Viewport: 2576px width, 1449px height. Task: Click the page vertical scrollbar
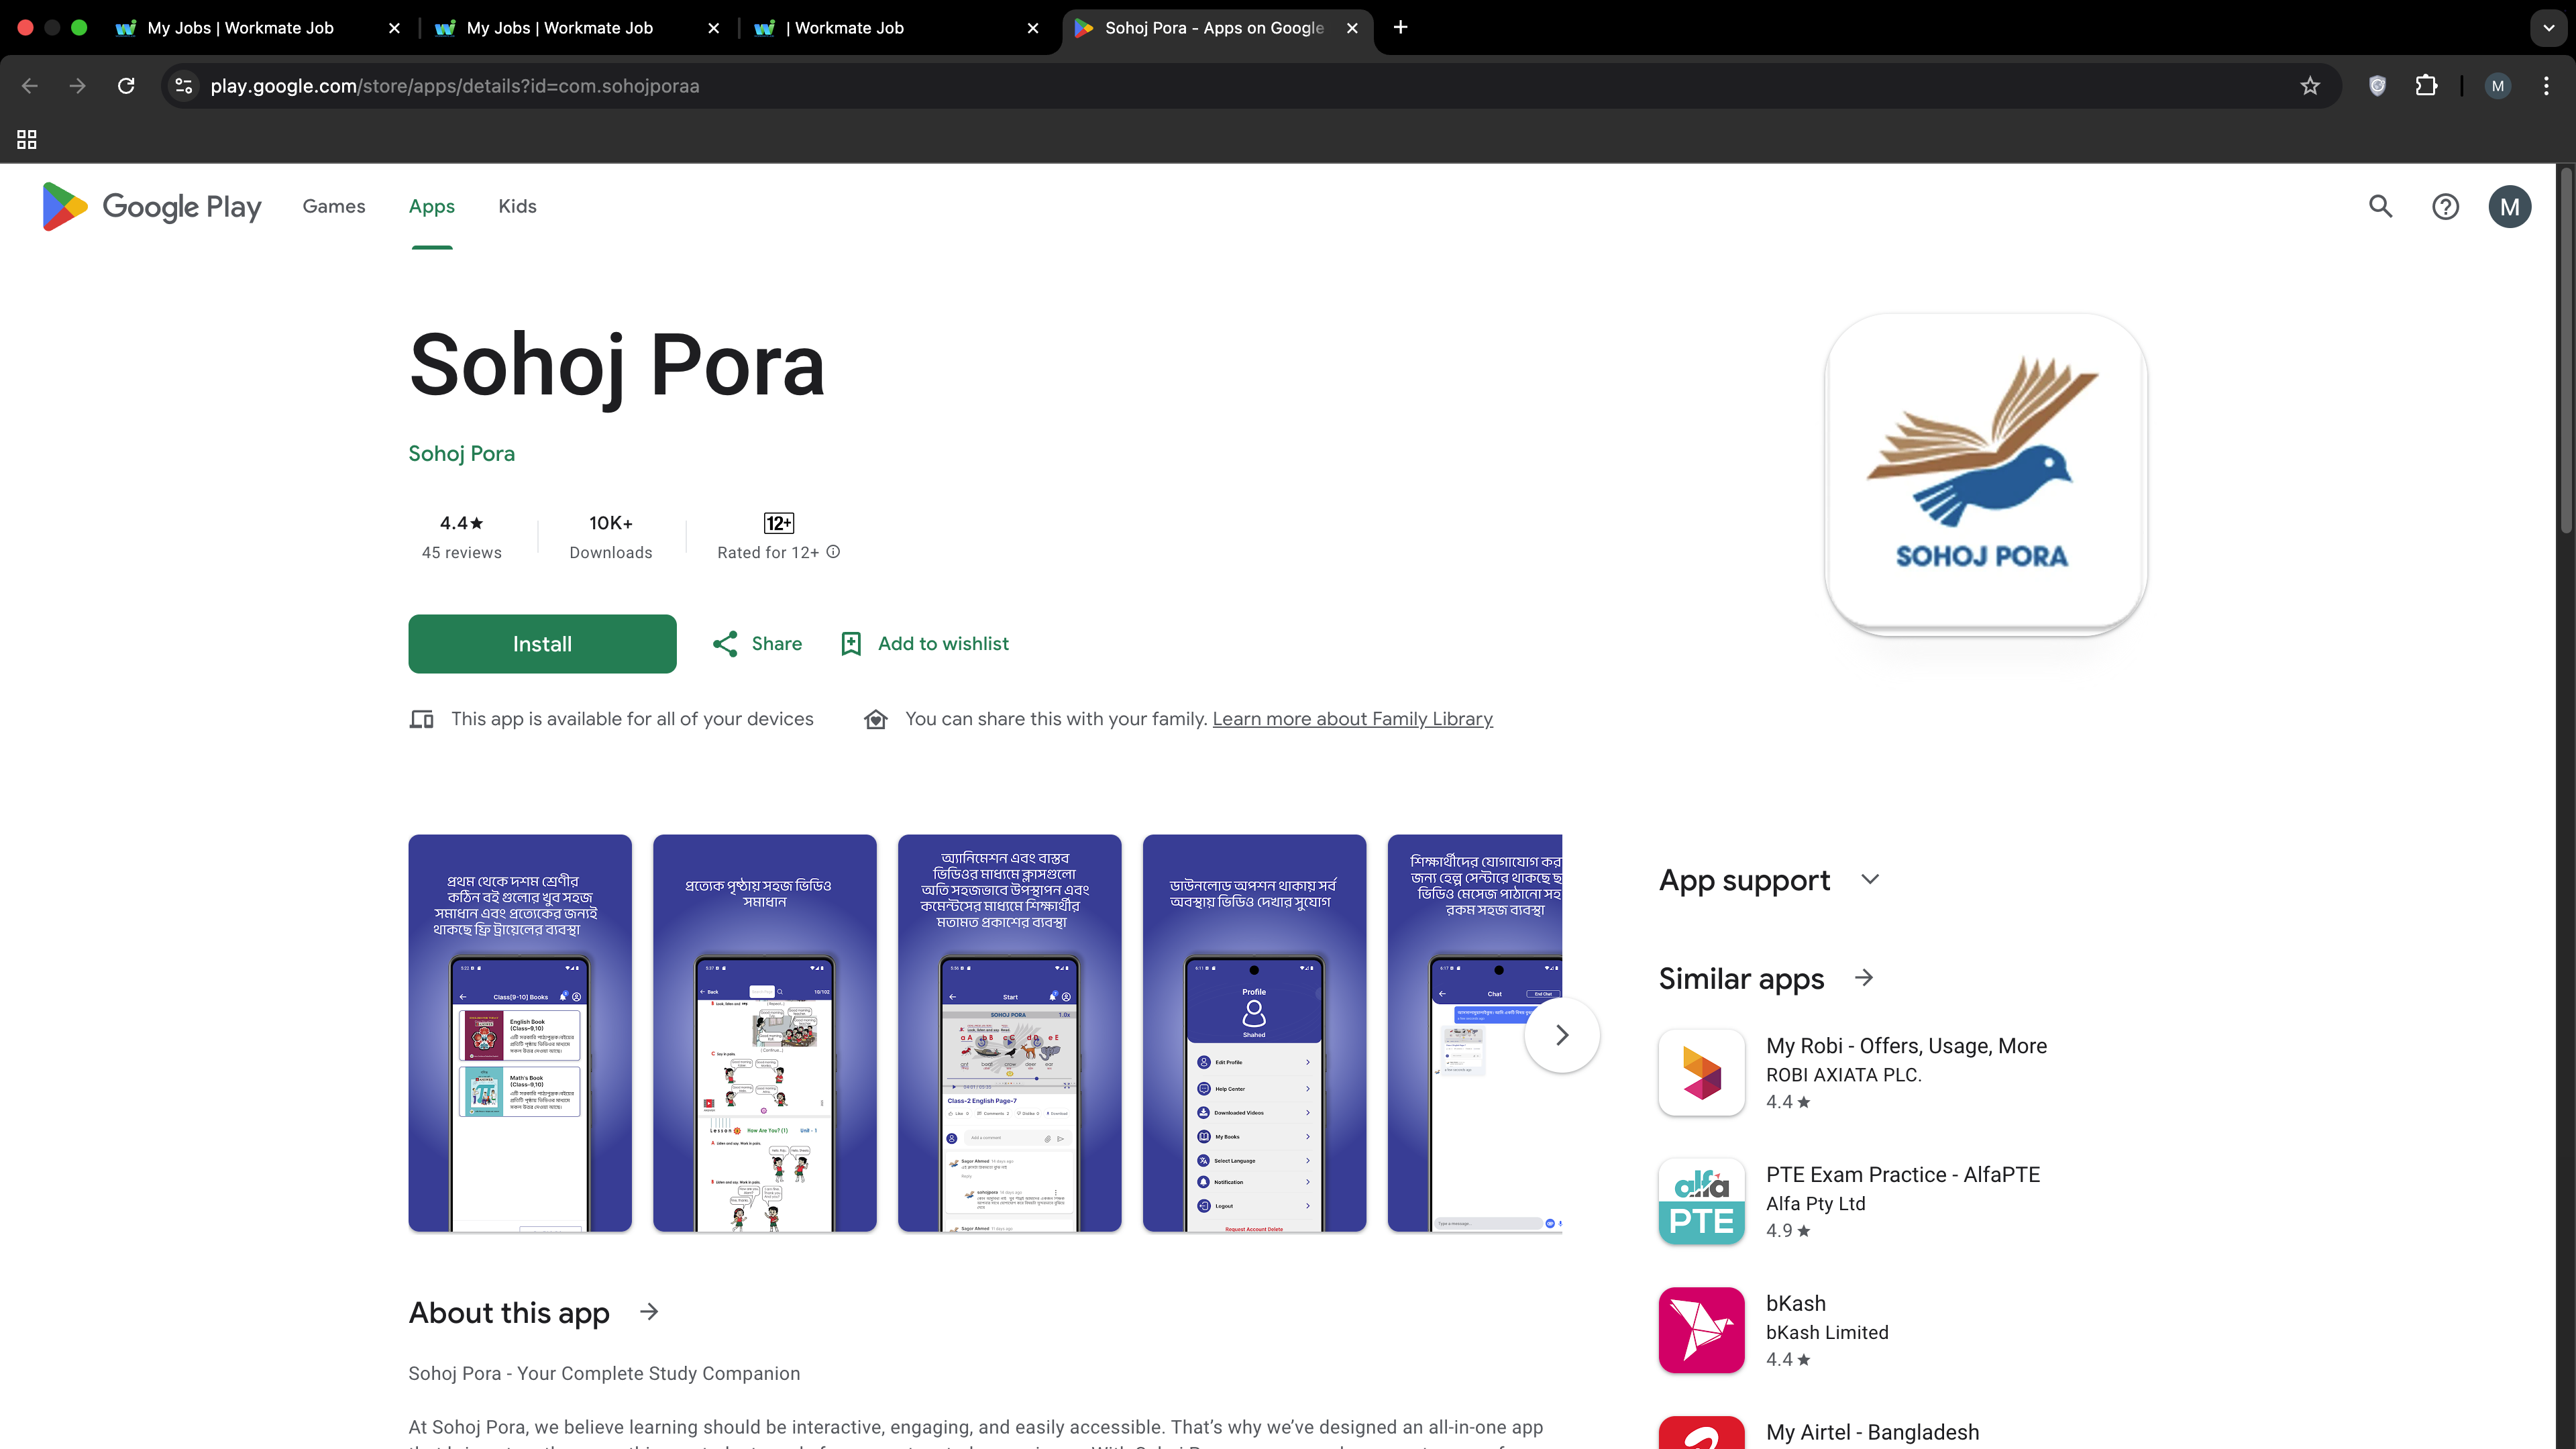click(x=2566, y=350)
